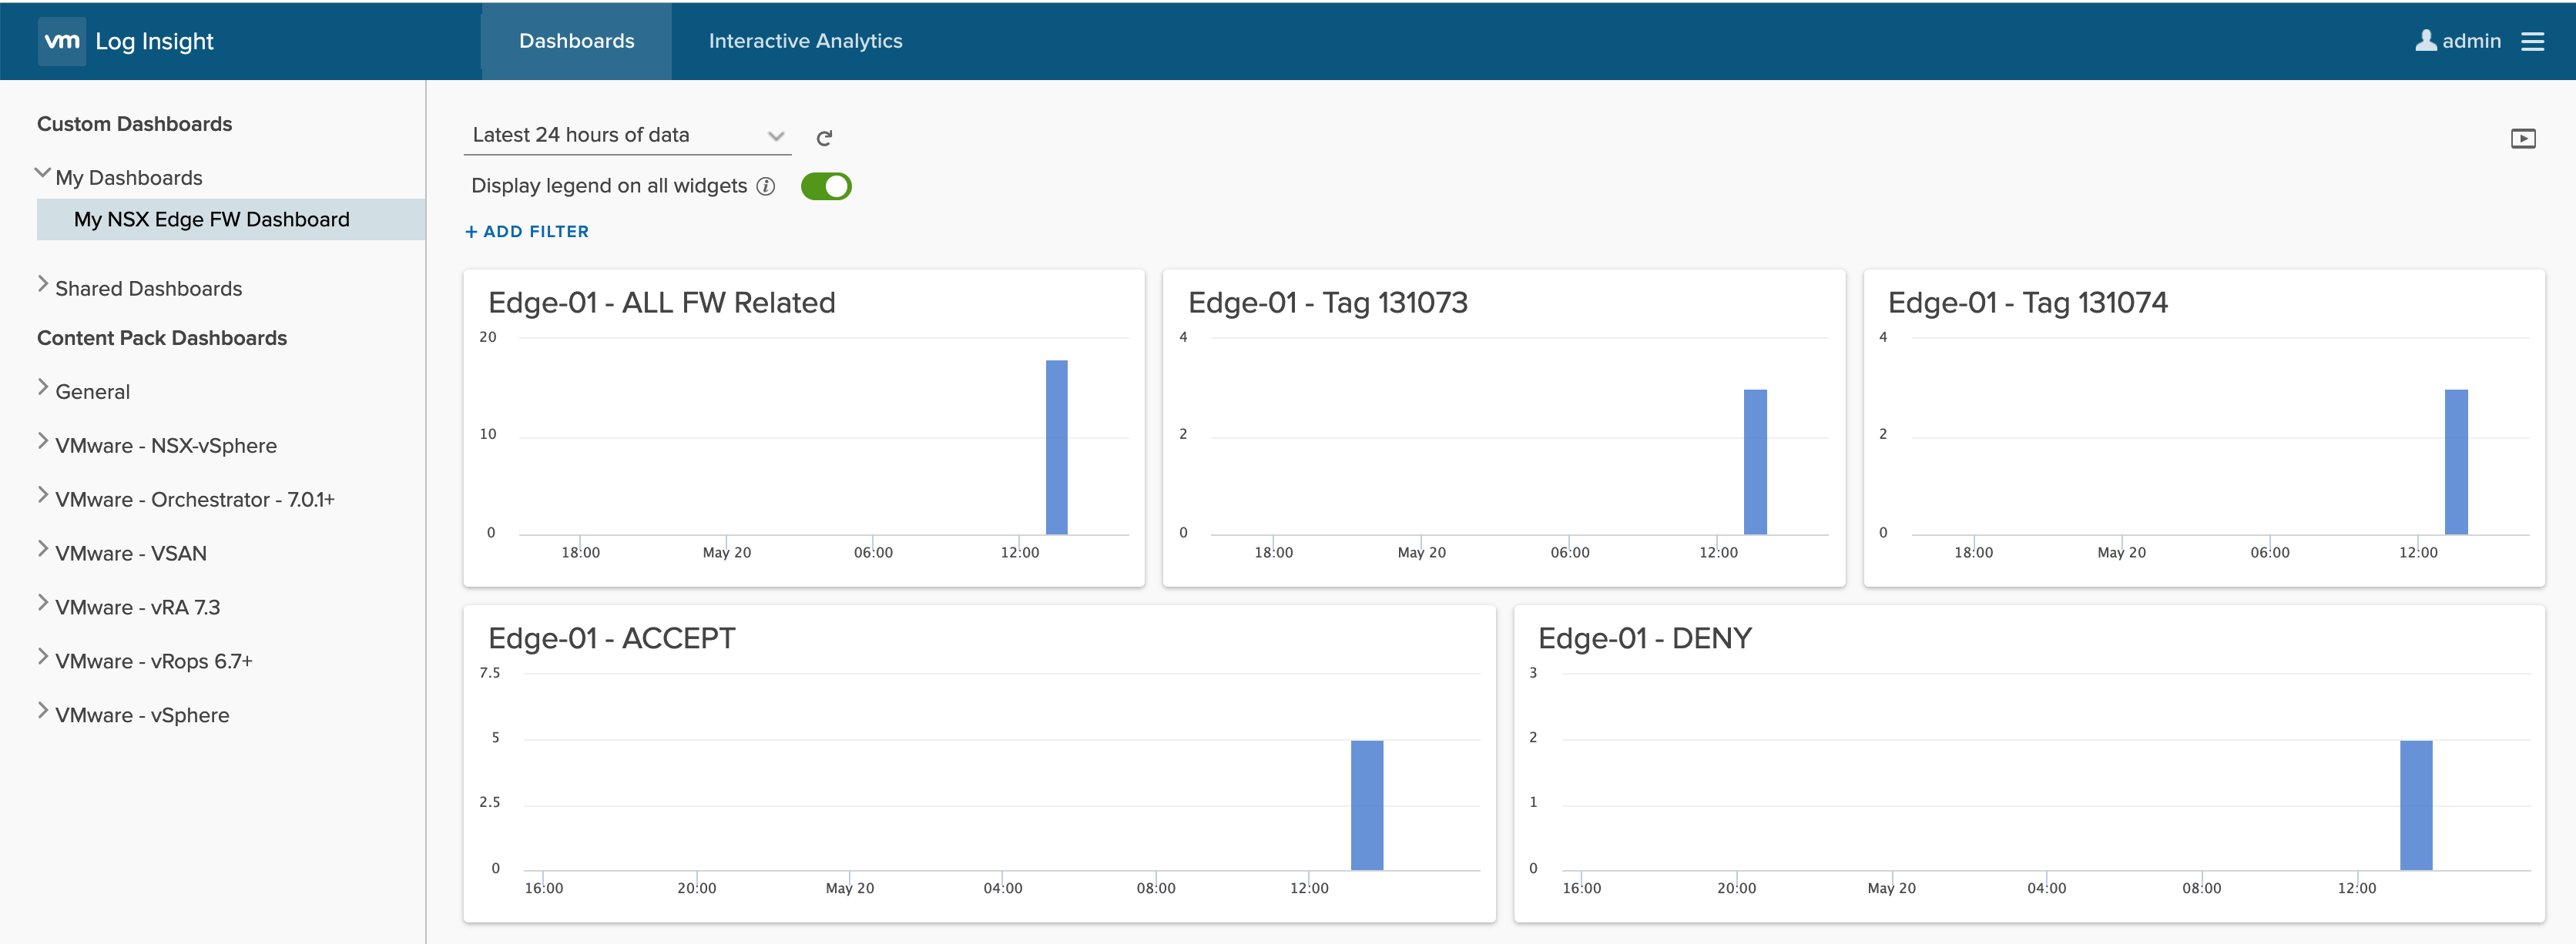Open the hamburger menu icon
The height and width of the screenshot is (944, 2576).
pos(2532,41)
